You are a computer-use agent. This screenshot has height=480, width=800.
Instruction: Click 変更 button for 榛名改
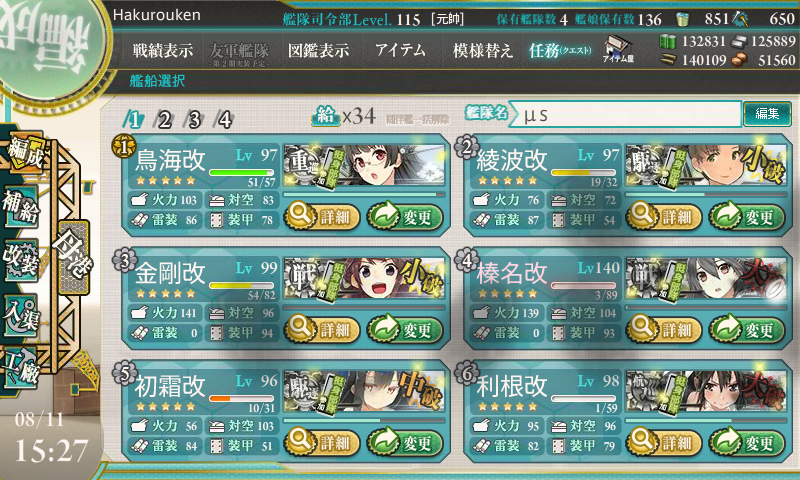point(746,330)
